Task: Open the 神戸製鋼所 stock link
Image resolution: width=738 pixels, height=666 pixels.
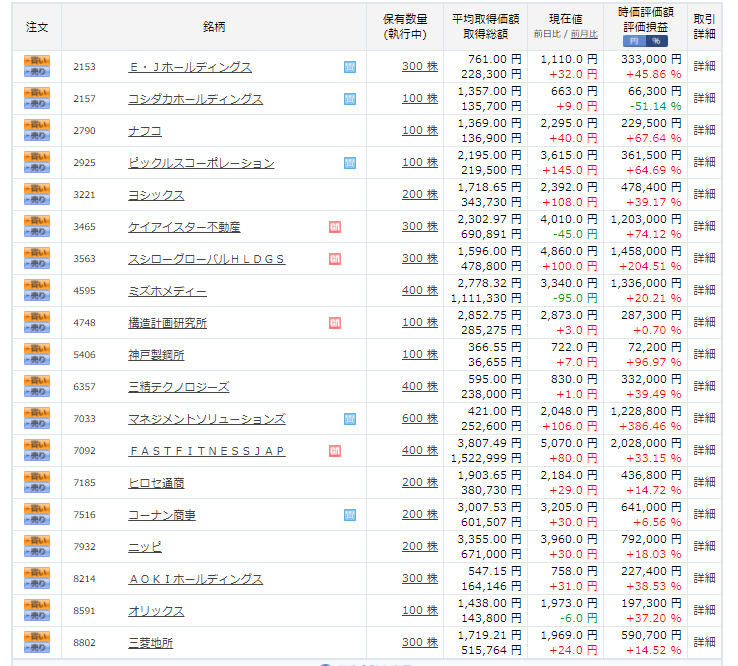Action: (156, 355)
